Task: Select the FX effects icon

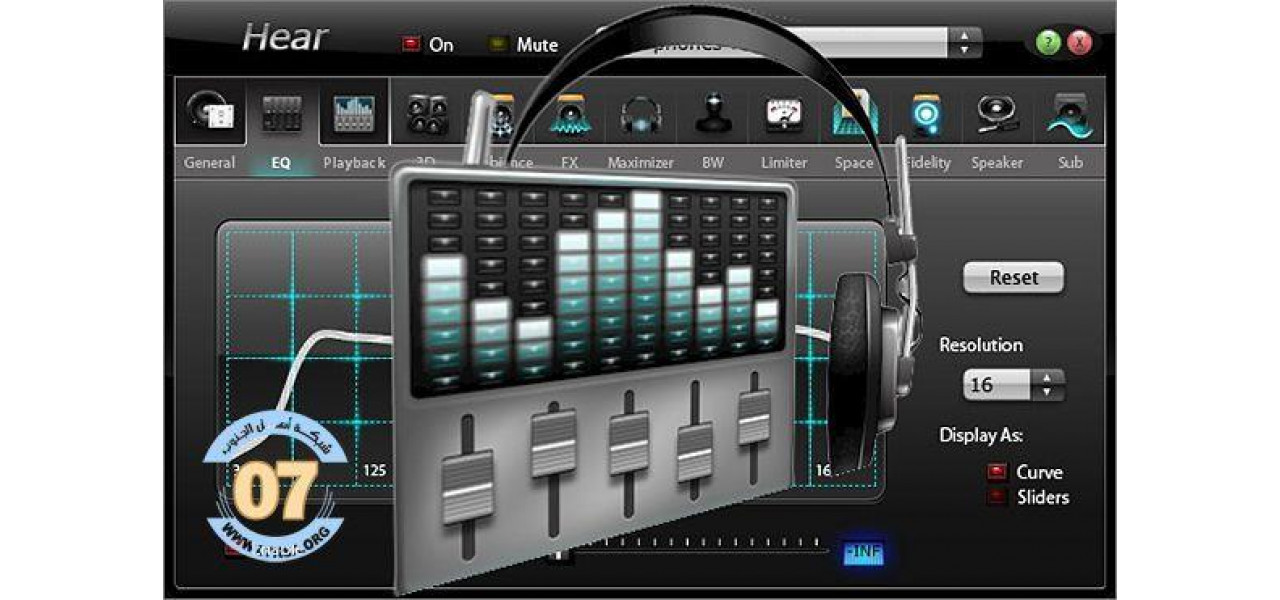Action: click(x=570, y=115)
